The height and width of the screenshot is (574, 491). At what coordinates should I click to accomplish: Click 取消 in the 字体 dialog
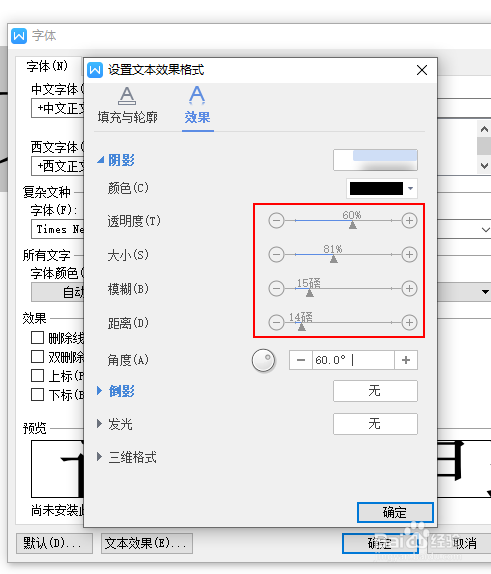point(460,543)
